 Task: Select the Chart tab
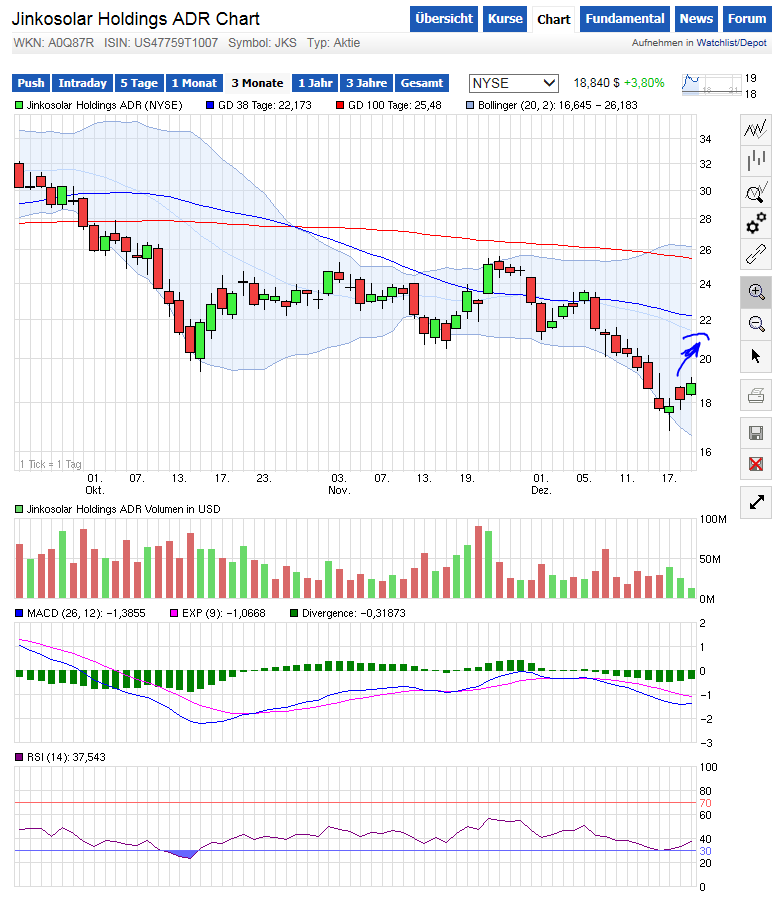click(553, 20)
